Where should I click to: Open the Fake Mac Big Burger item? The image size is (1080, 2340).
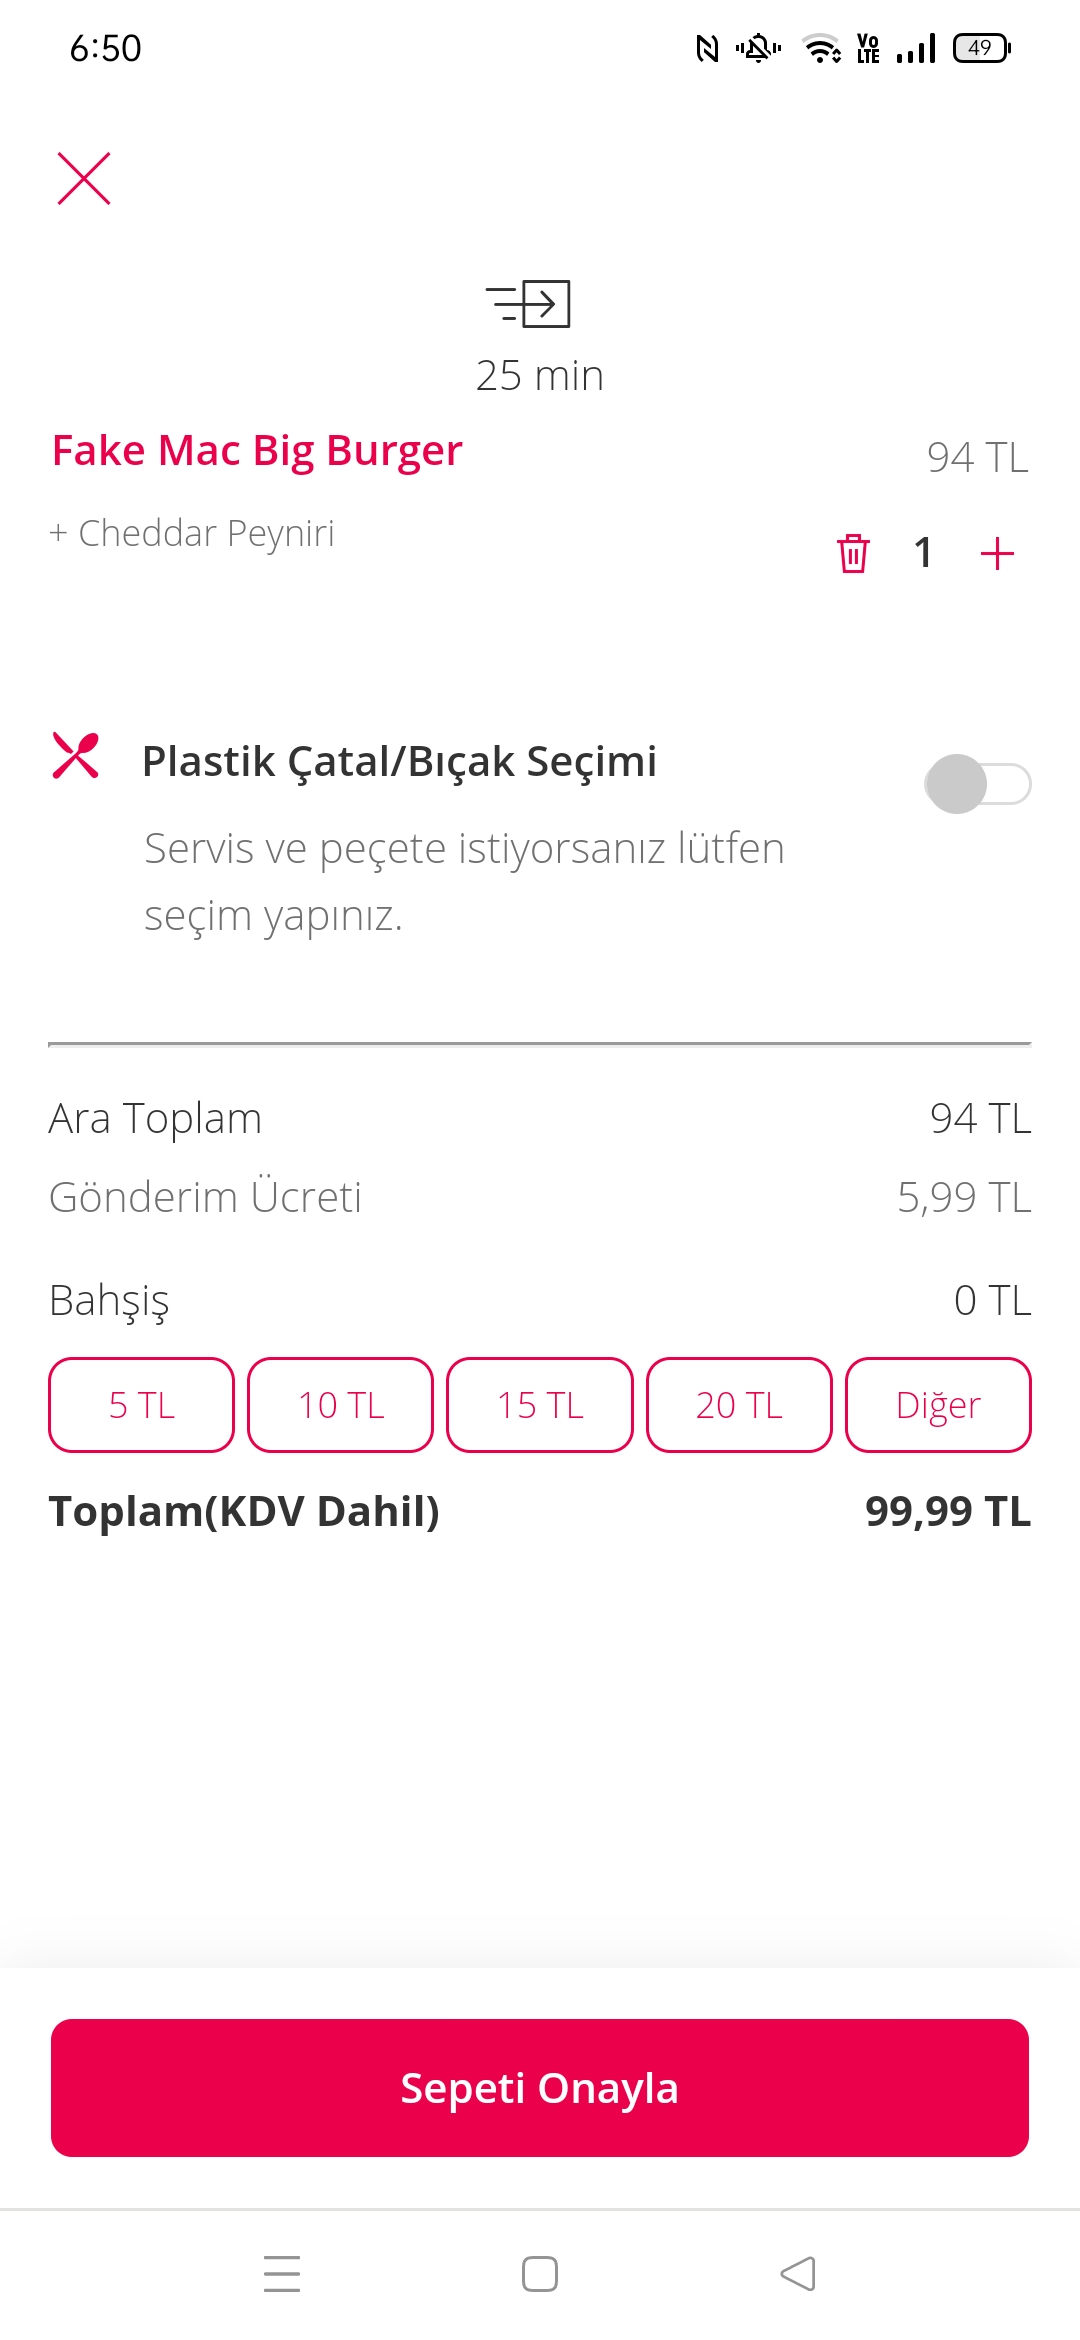[x=257, y=451]
